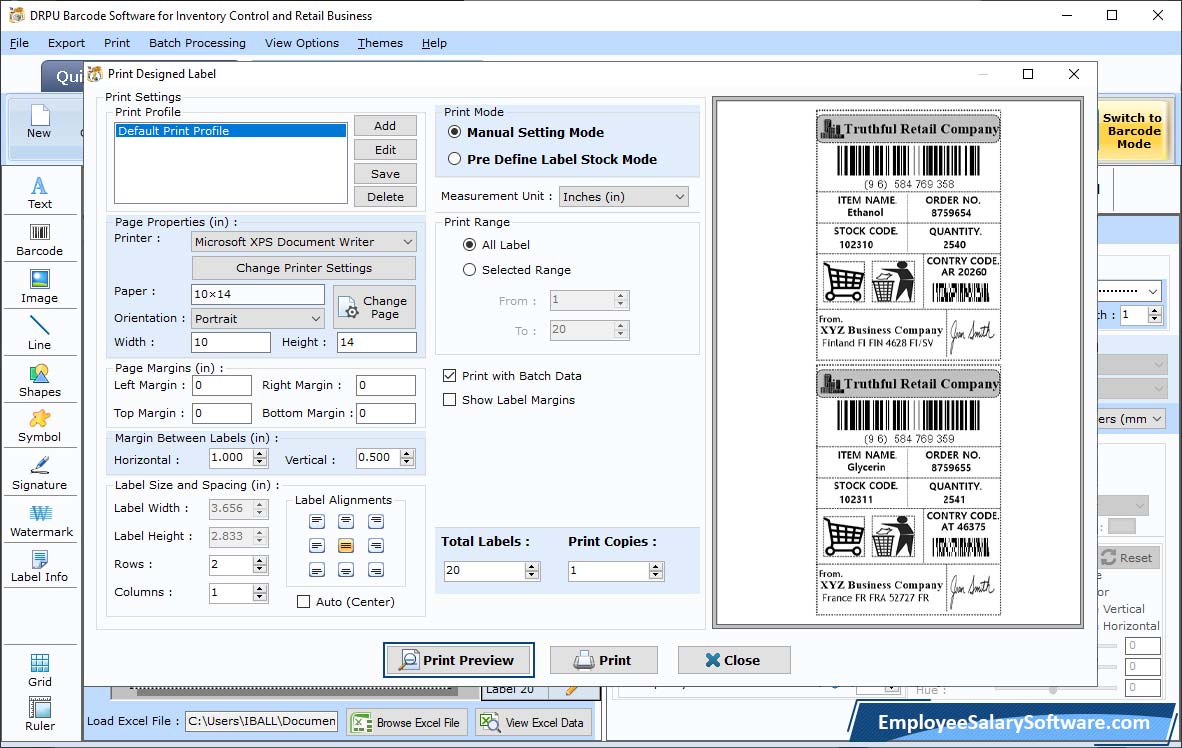Click the Save profile button

click(x=385, y=173)
